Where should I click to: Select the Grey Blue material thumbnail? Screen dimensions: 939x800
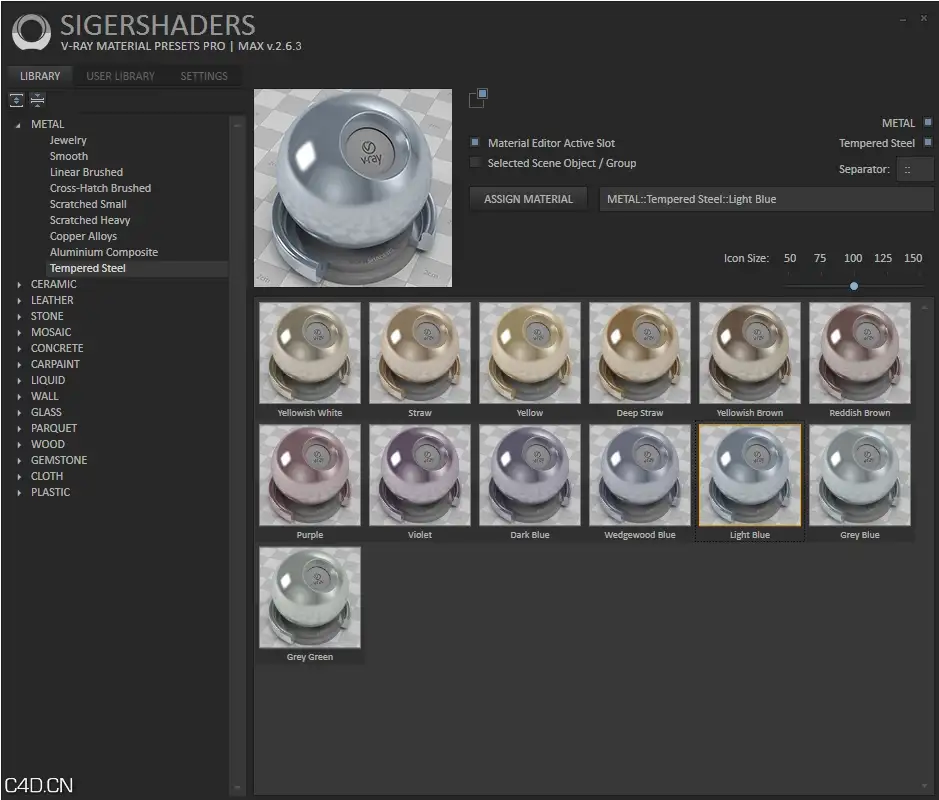pos(860,475)
